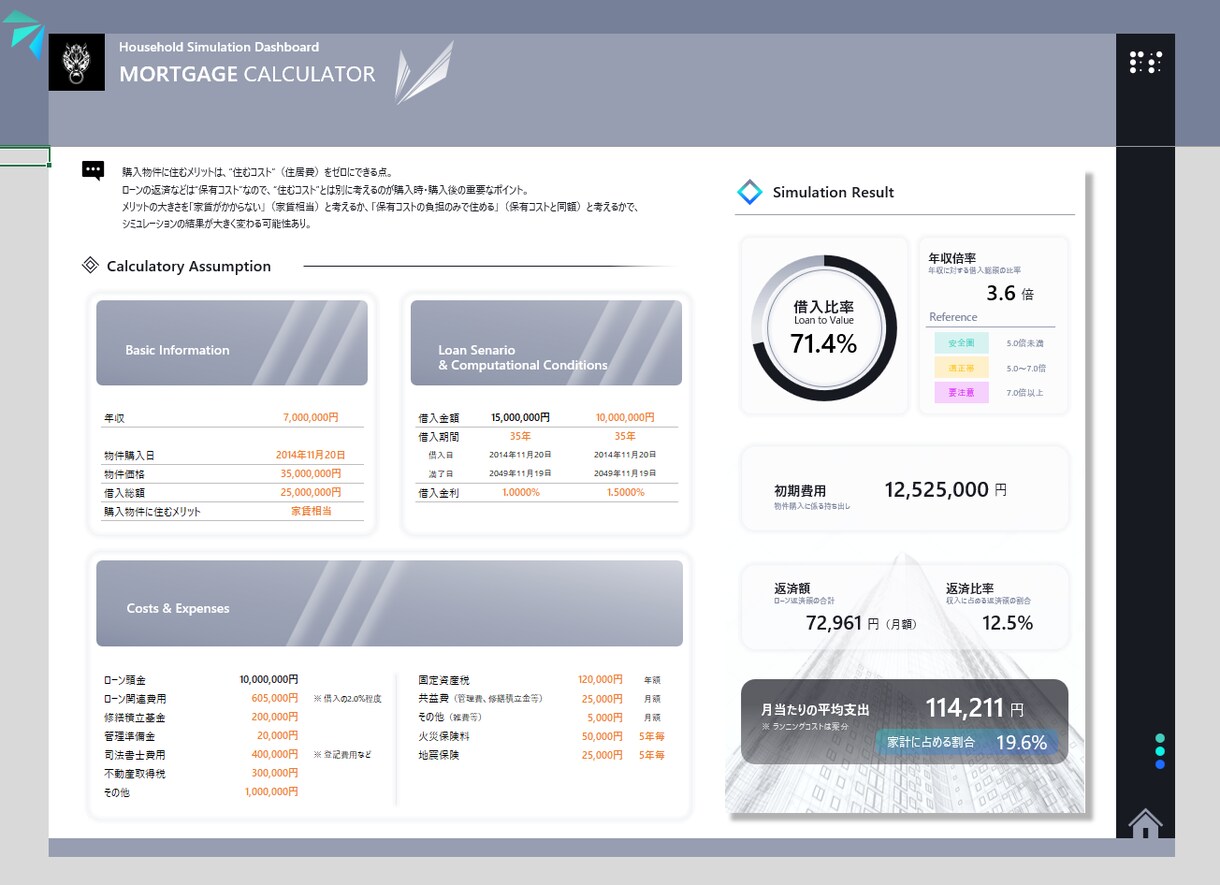1220x885 pixels.
Task: Click the diamond icon beside Calculatory Assumption
Action: (90, 265)
